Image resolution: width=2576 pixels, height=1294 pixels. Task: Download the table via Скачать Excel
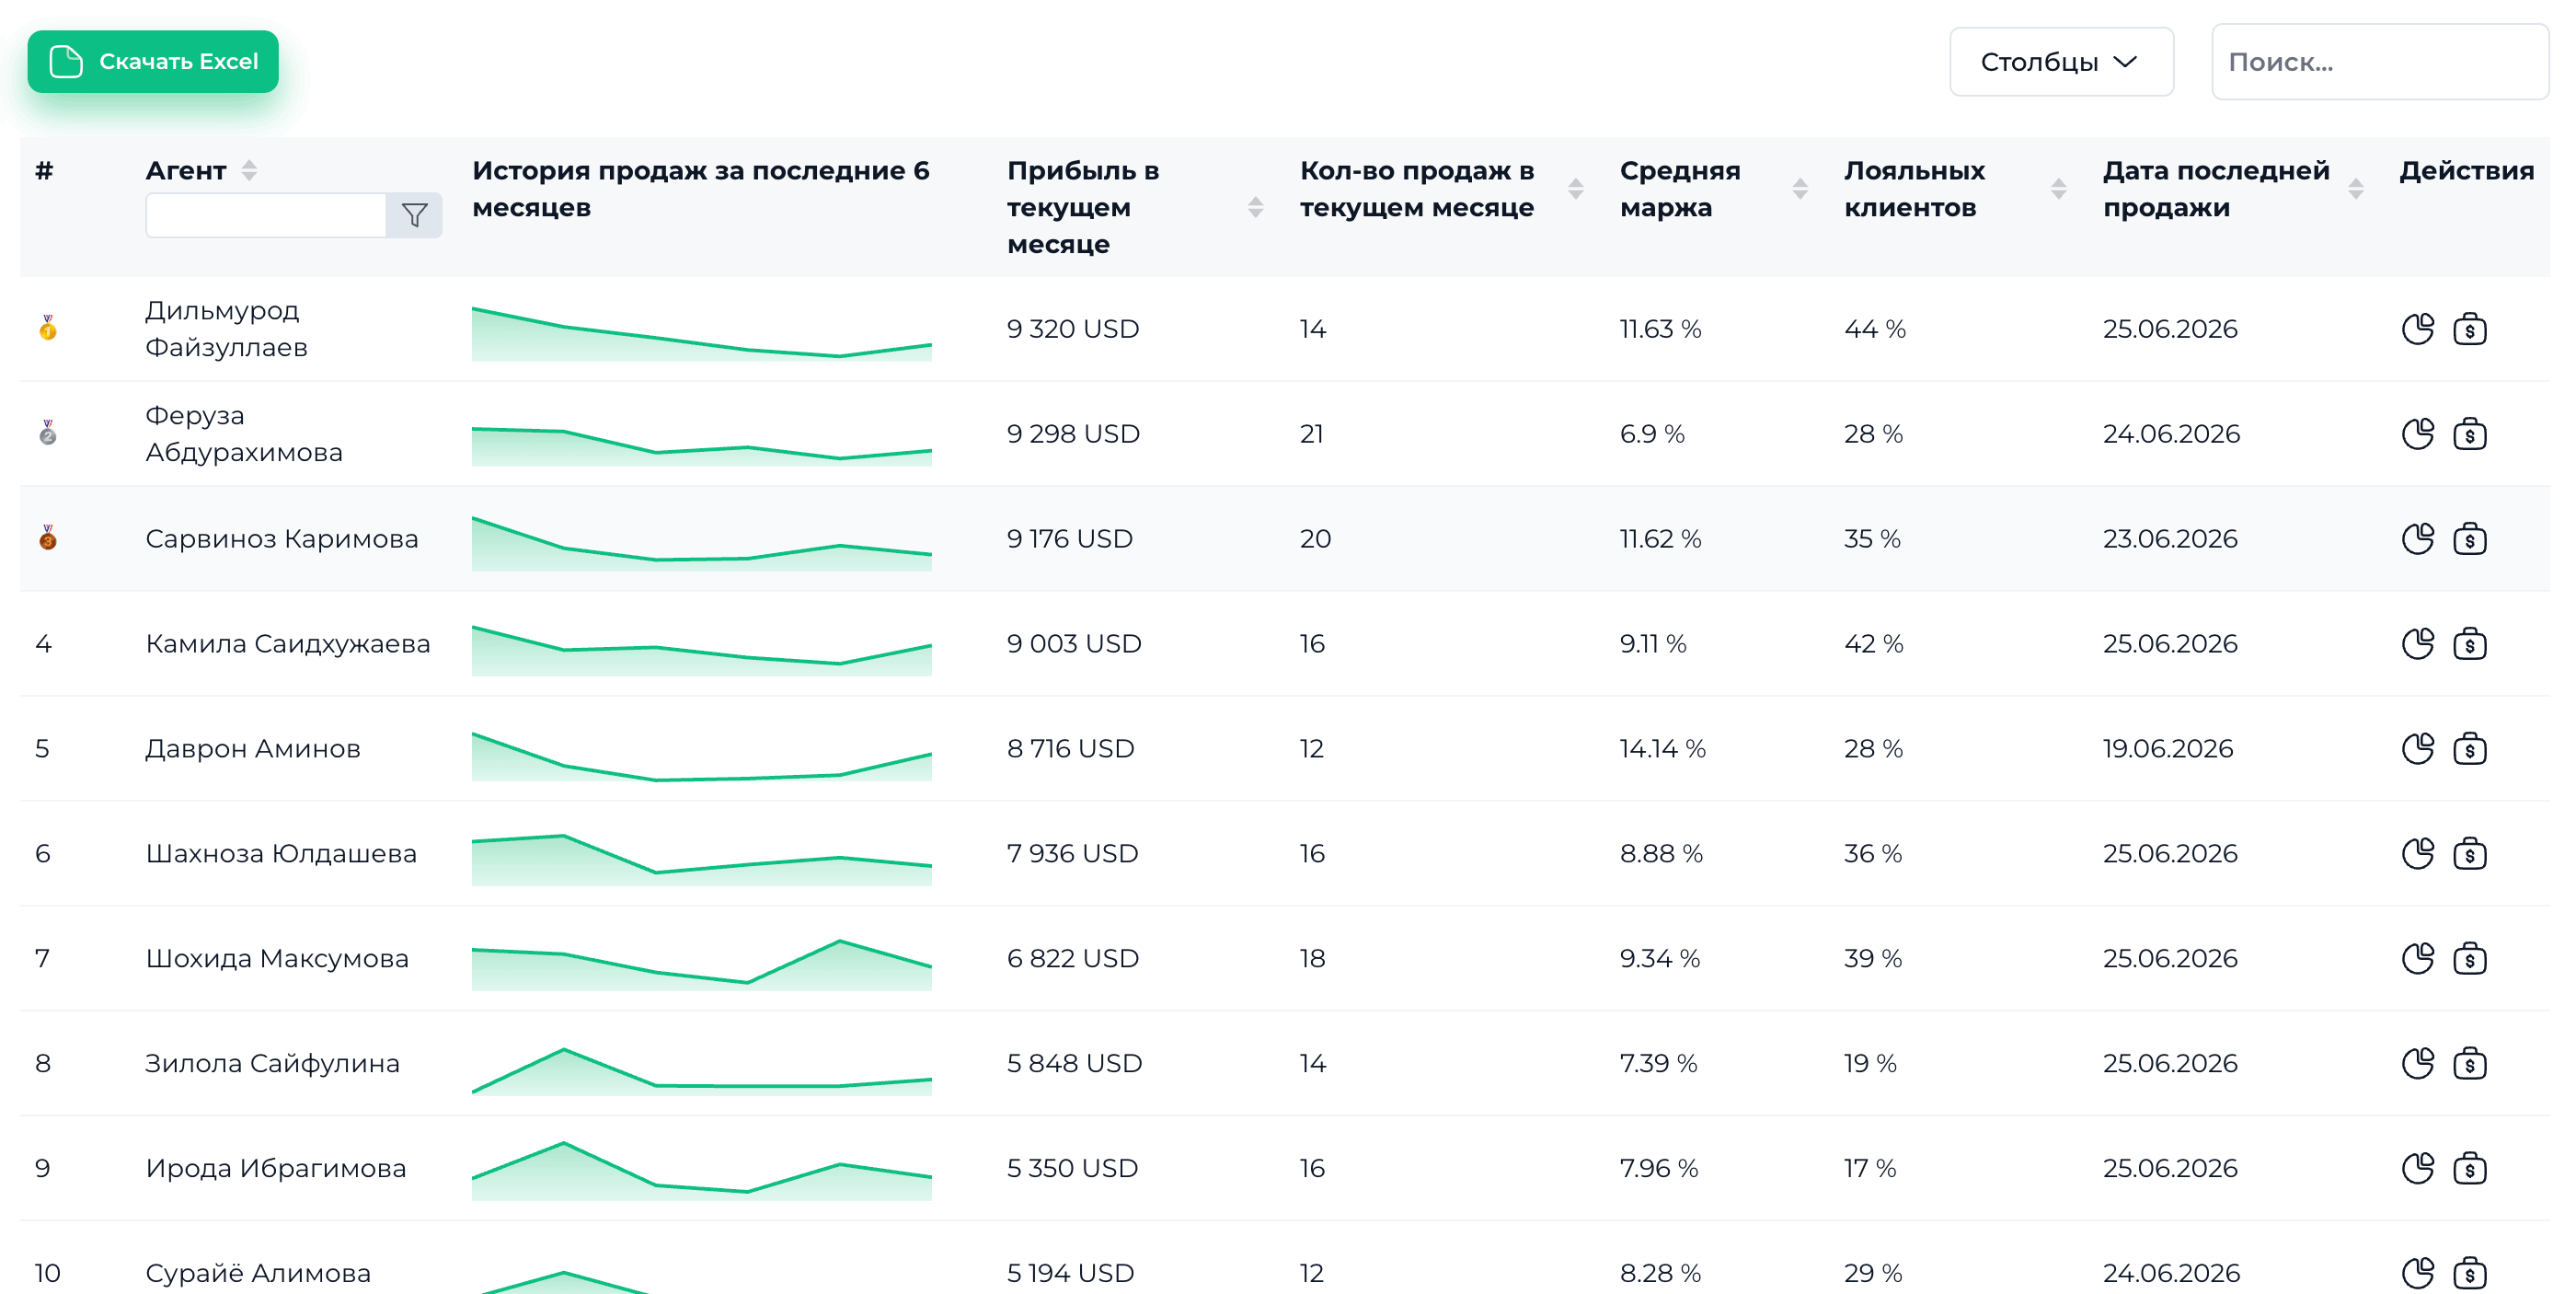pos(153,62)
